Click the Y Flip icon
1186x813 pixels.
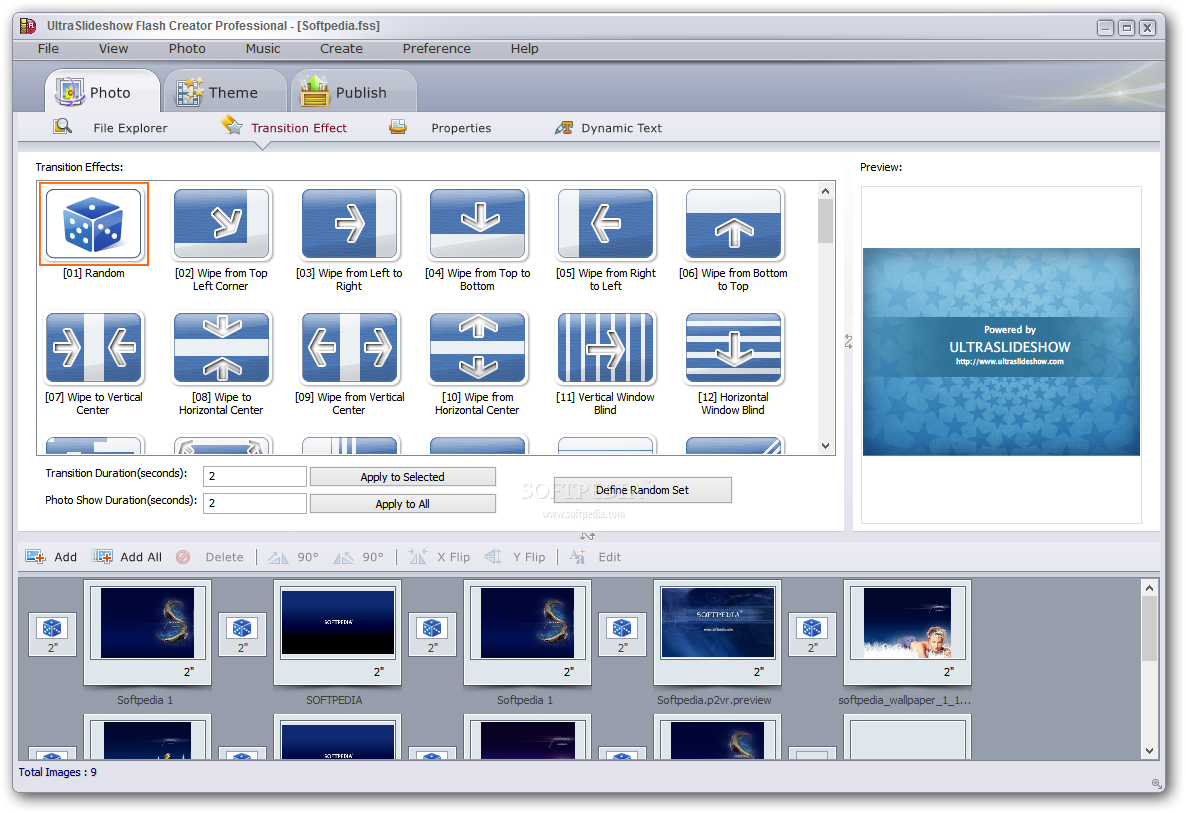click(x=493, y=557)
